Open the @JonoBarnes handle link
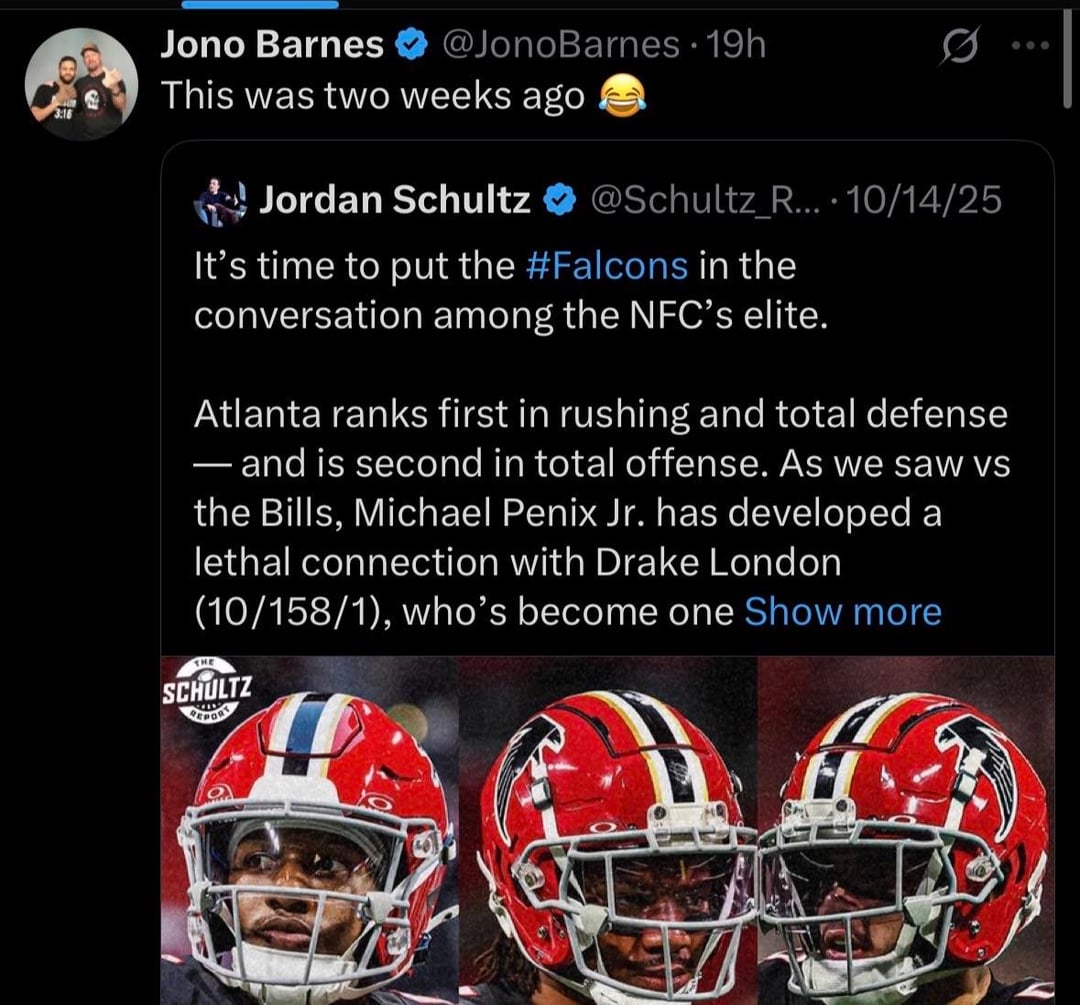This screenshot has width=1080, height=1005. 558,45
